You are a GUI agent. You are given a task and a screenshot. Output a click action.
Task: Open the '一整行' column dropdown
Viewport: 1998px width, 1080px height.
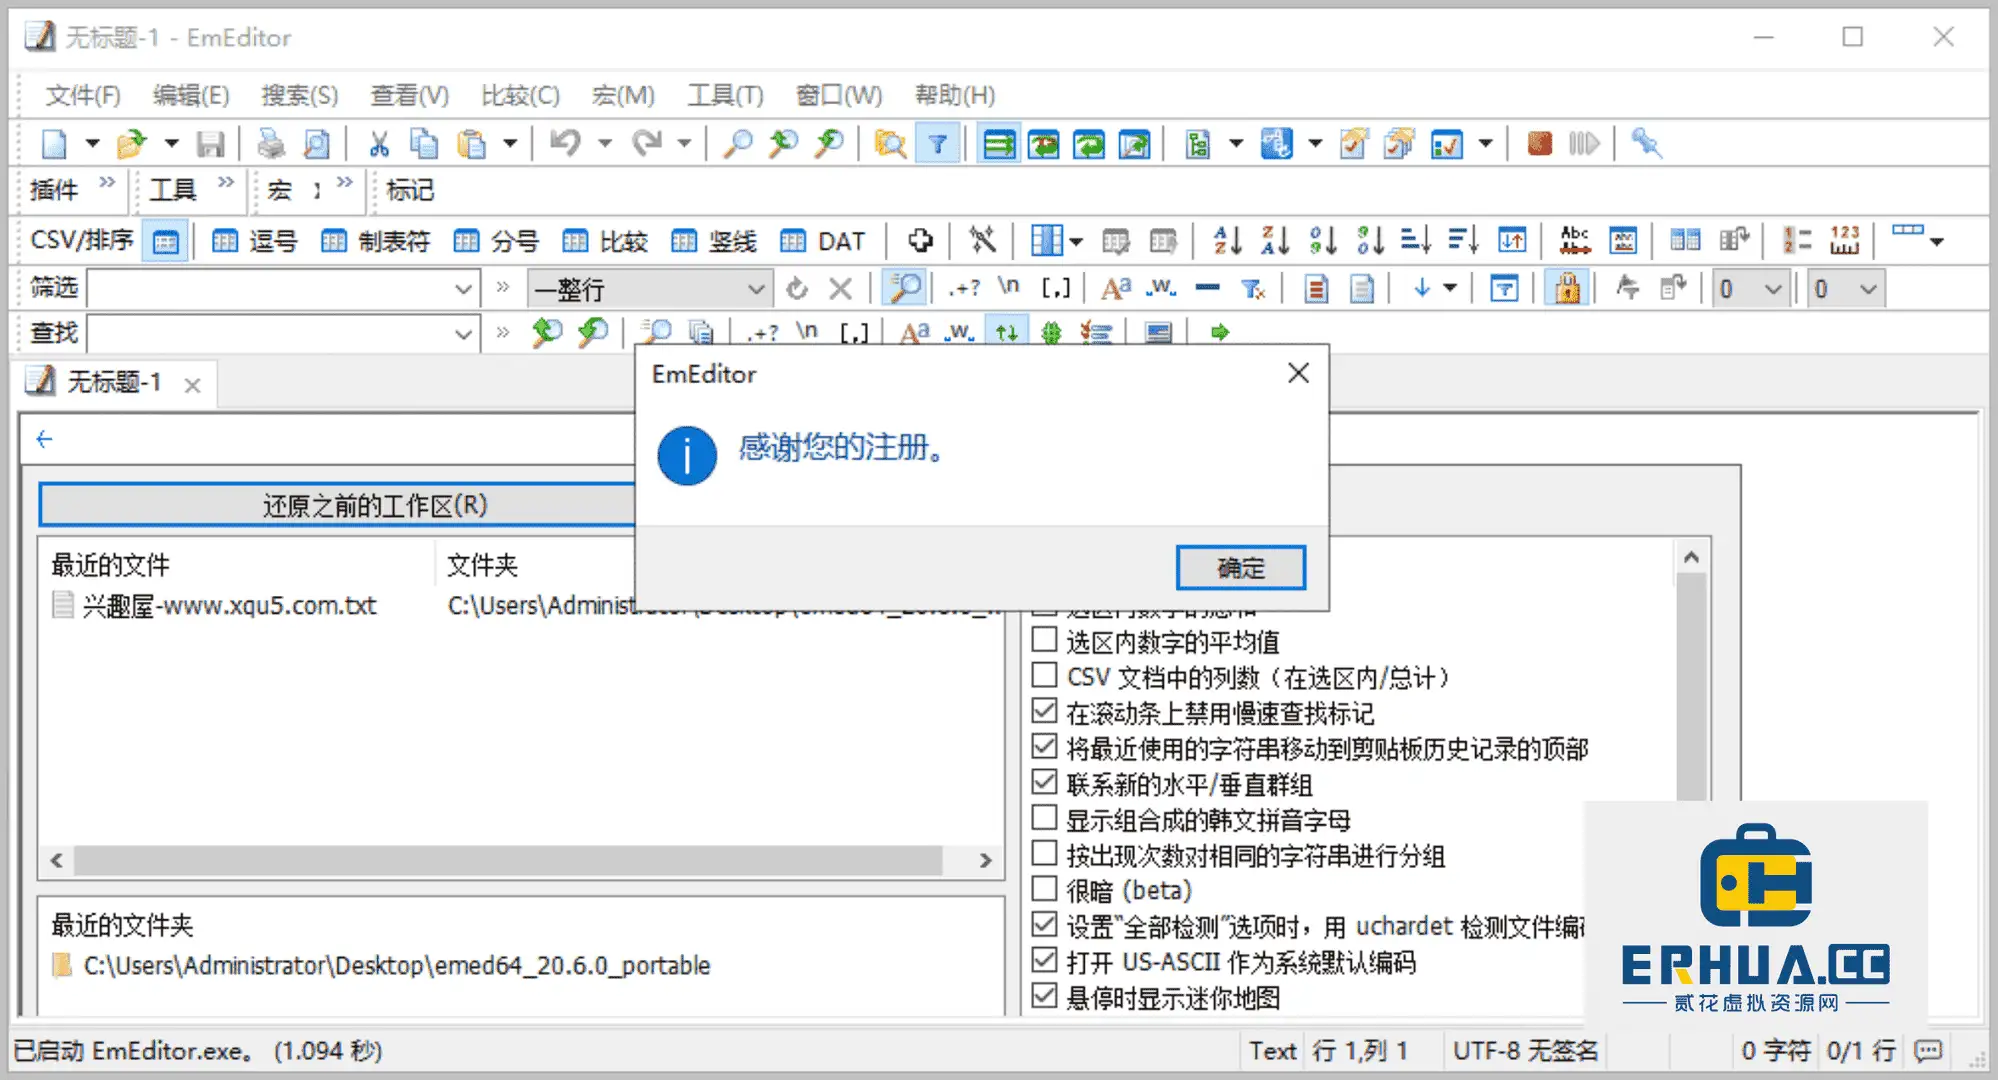click(756, 290)
